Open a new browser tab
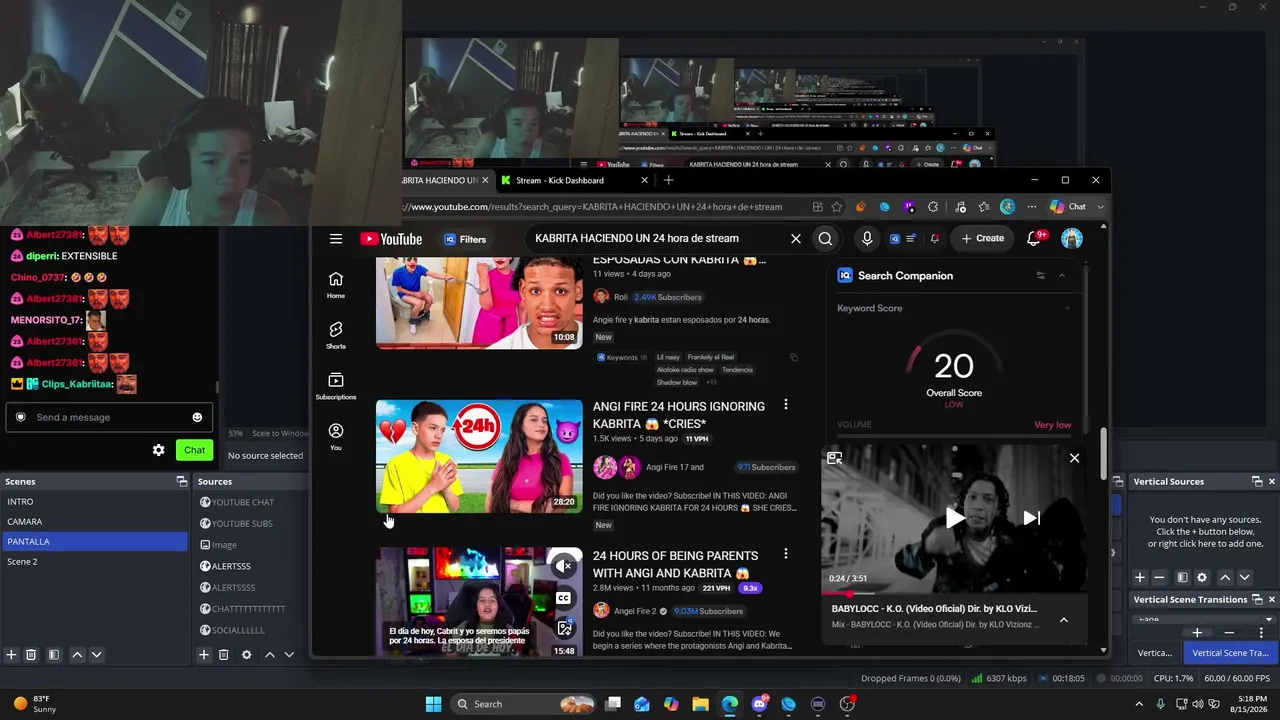 [668, 180]
